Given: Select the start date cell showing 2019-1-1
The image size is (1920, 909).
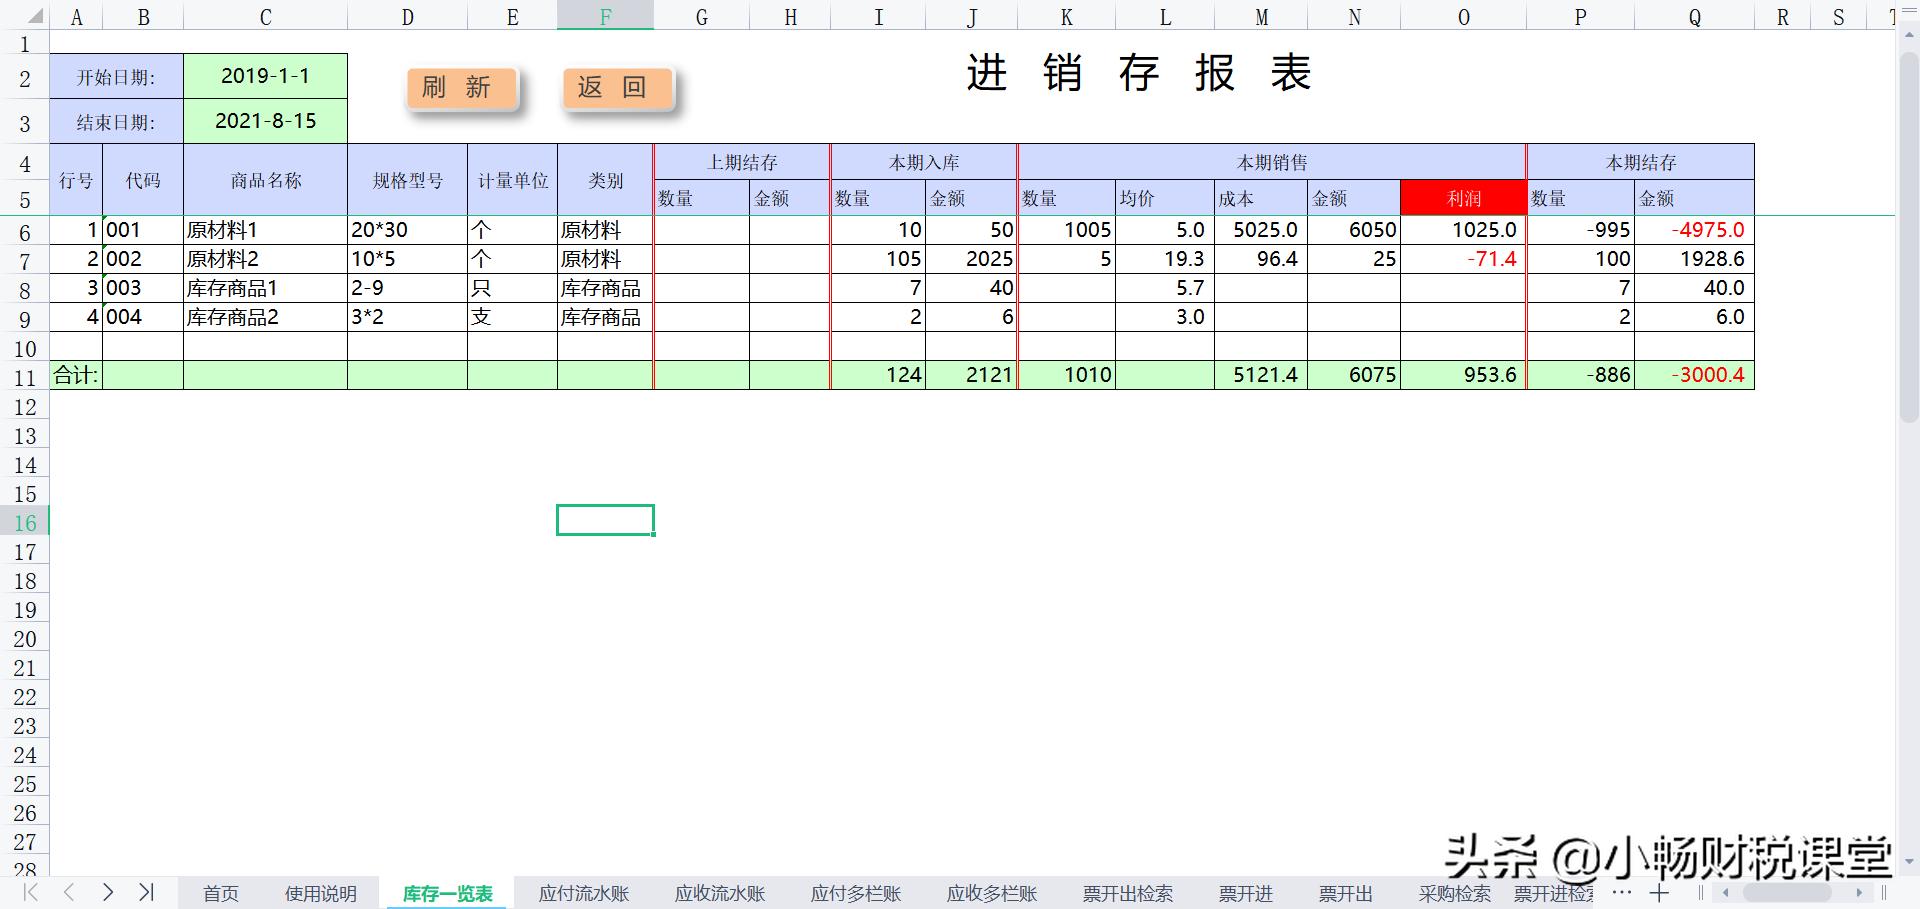Looking at the screenshot, I should tap(265, 75).
